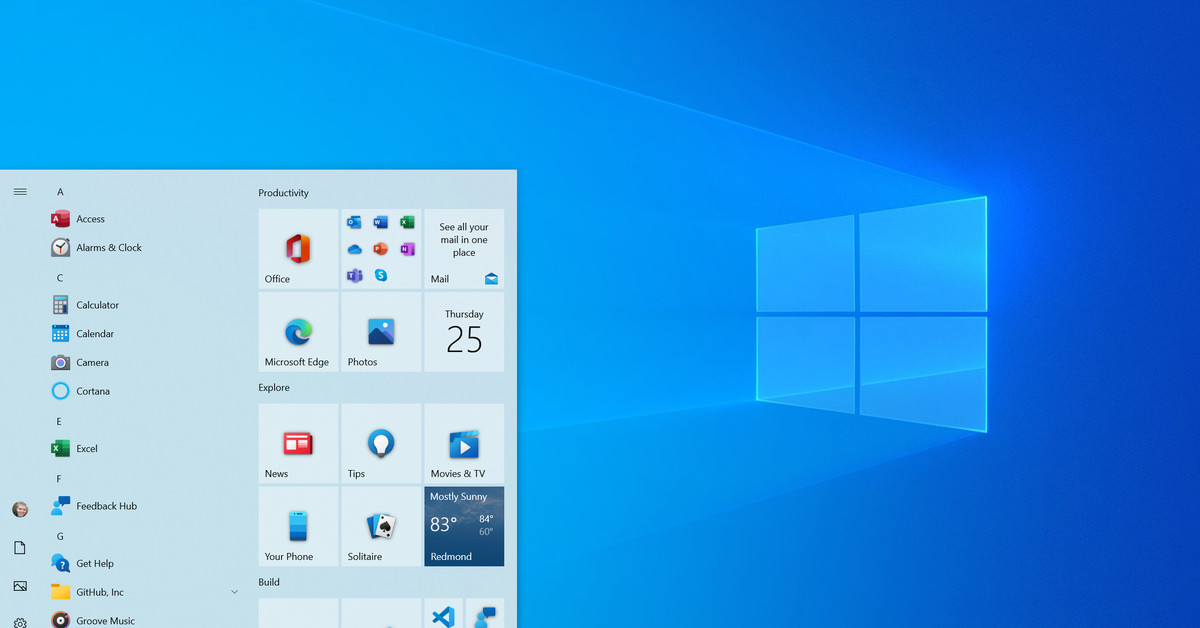
Task: Open the Get Help app
Action: pyautogui.click(x=97, y=563)
